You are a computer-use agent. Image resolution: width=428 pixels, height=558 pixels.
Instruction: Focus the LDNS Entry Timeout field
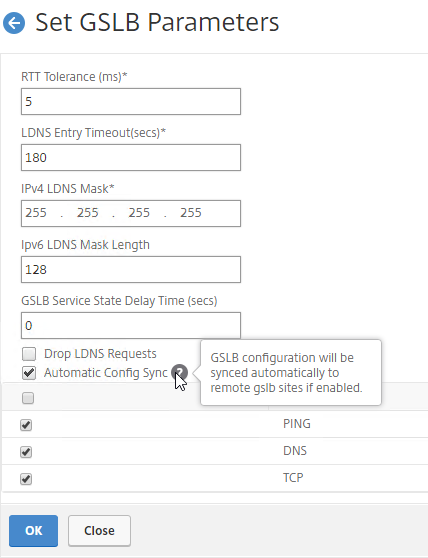(131, 157)
